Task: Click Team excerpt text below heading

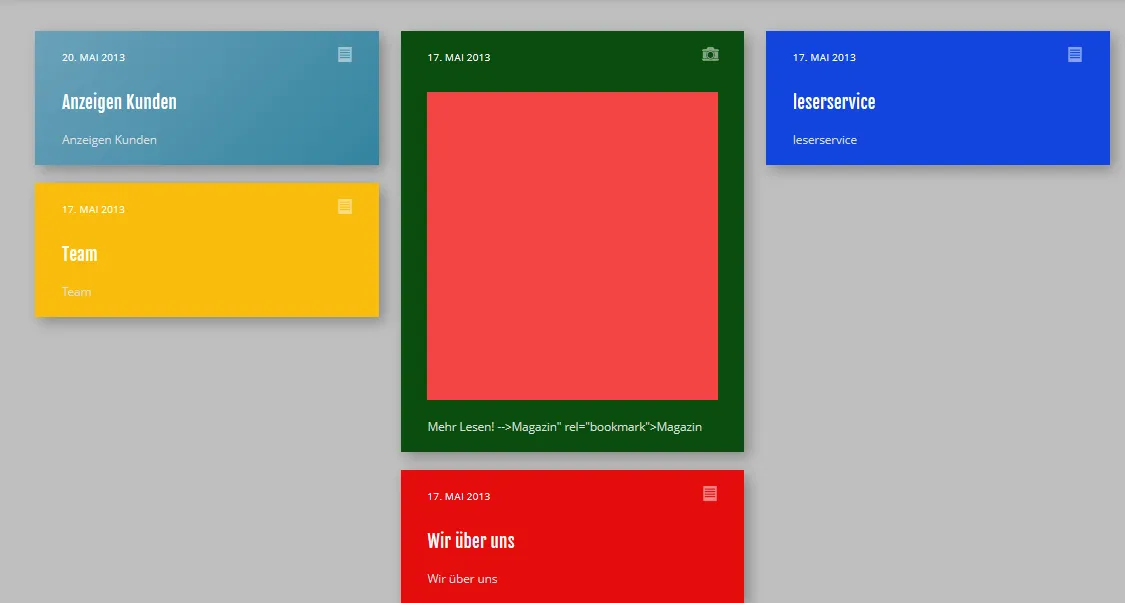Action: pyautogui.click(x=77, y=292)
